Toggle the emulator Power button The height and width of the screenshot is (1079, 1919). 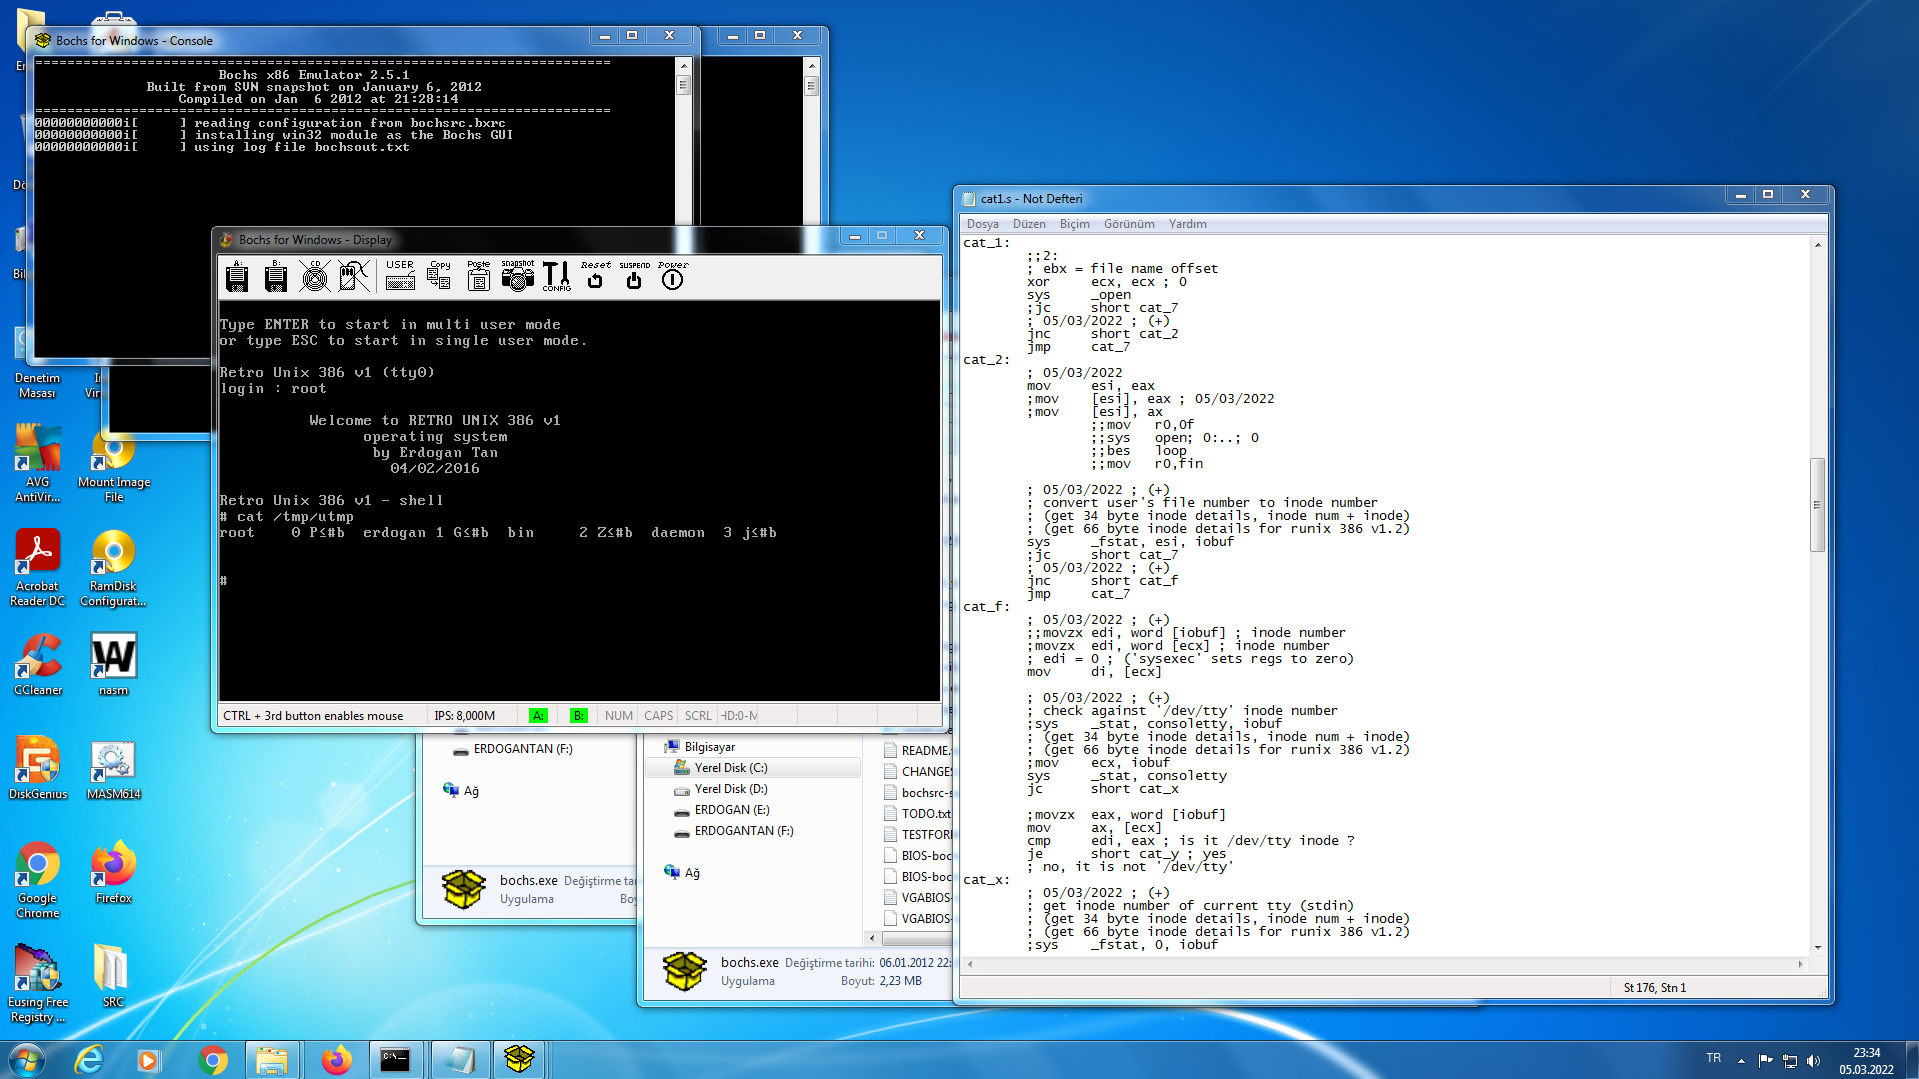(673, 276)
